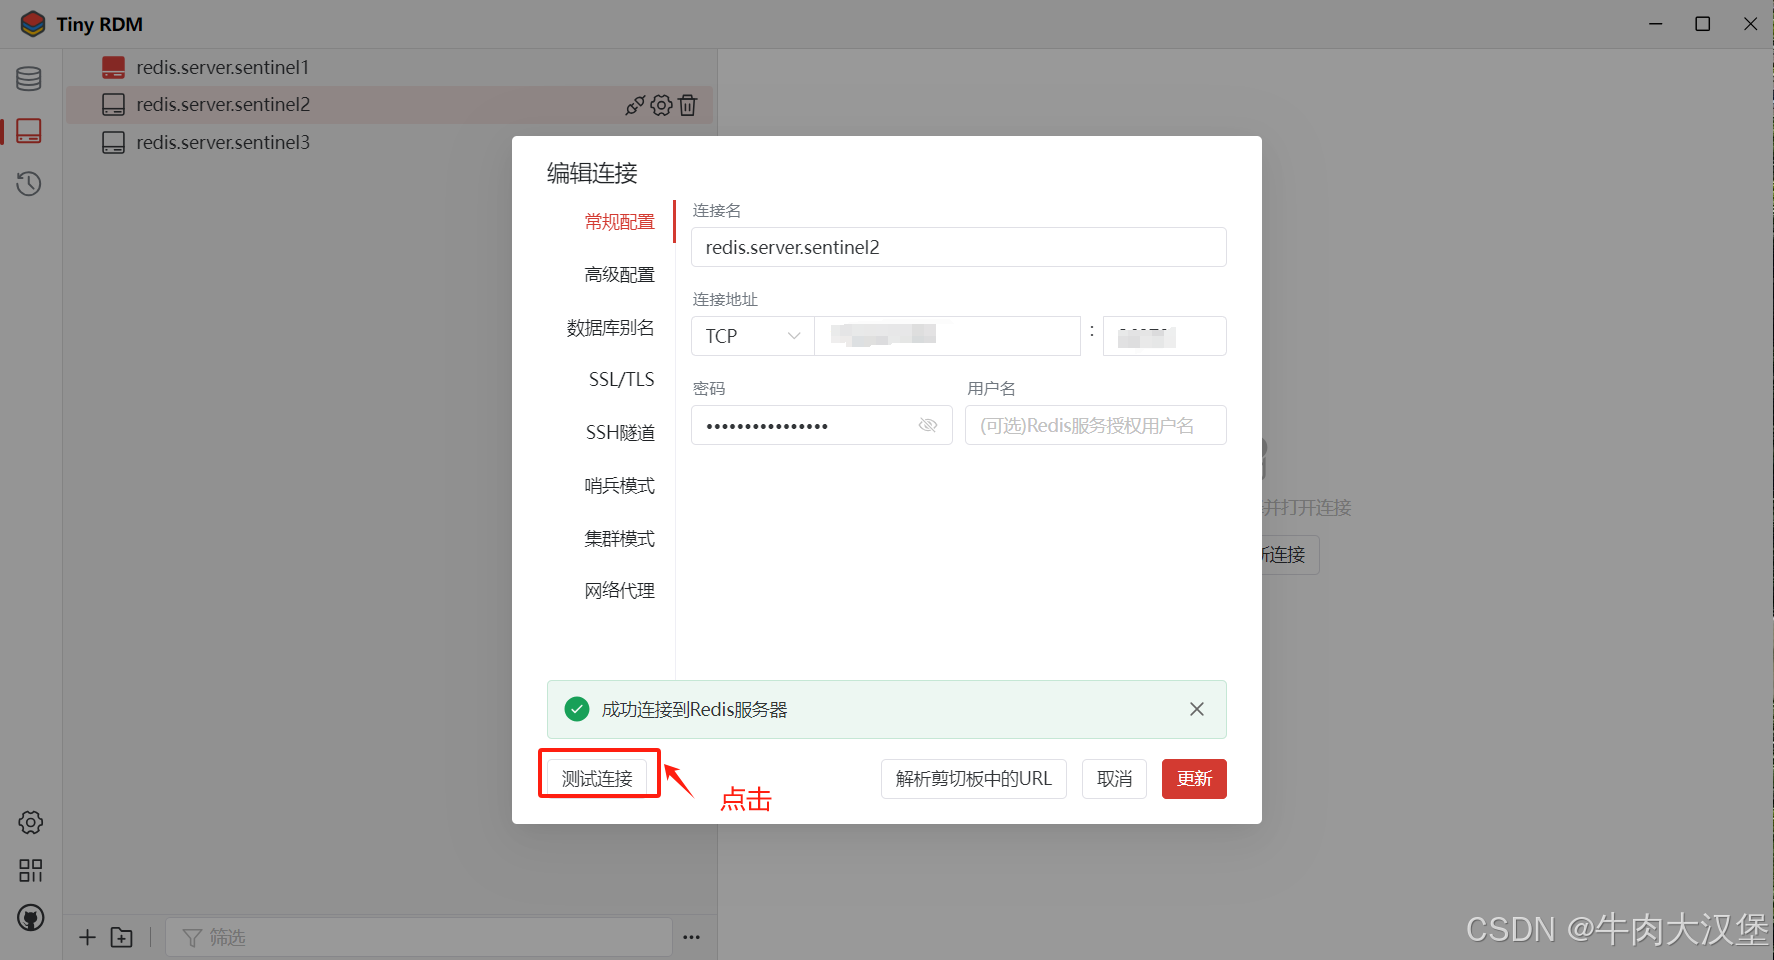Click the 测试连接 button

pos(597,779)
